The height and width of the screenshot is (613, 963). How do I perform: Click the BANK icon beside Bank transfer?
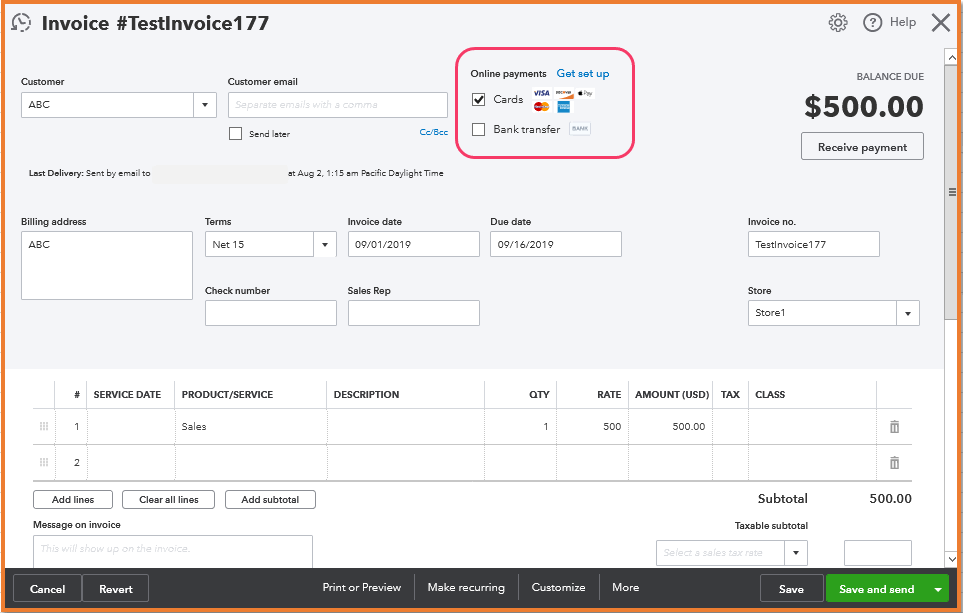point(580,128)
